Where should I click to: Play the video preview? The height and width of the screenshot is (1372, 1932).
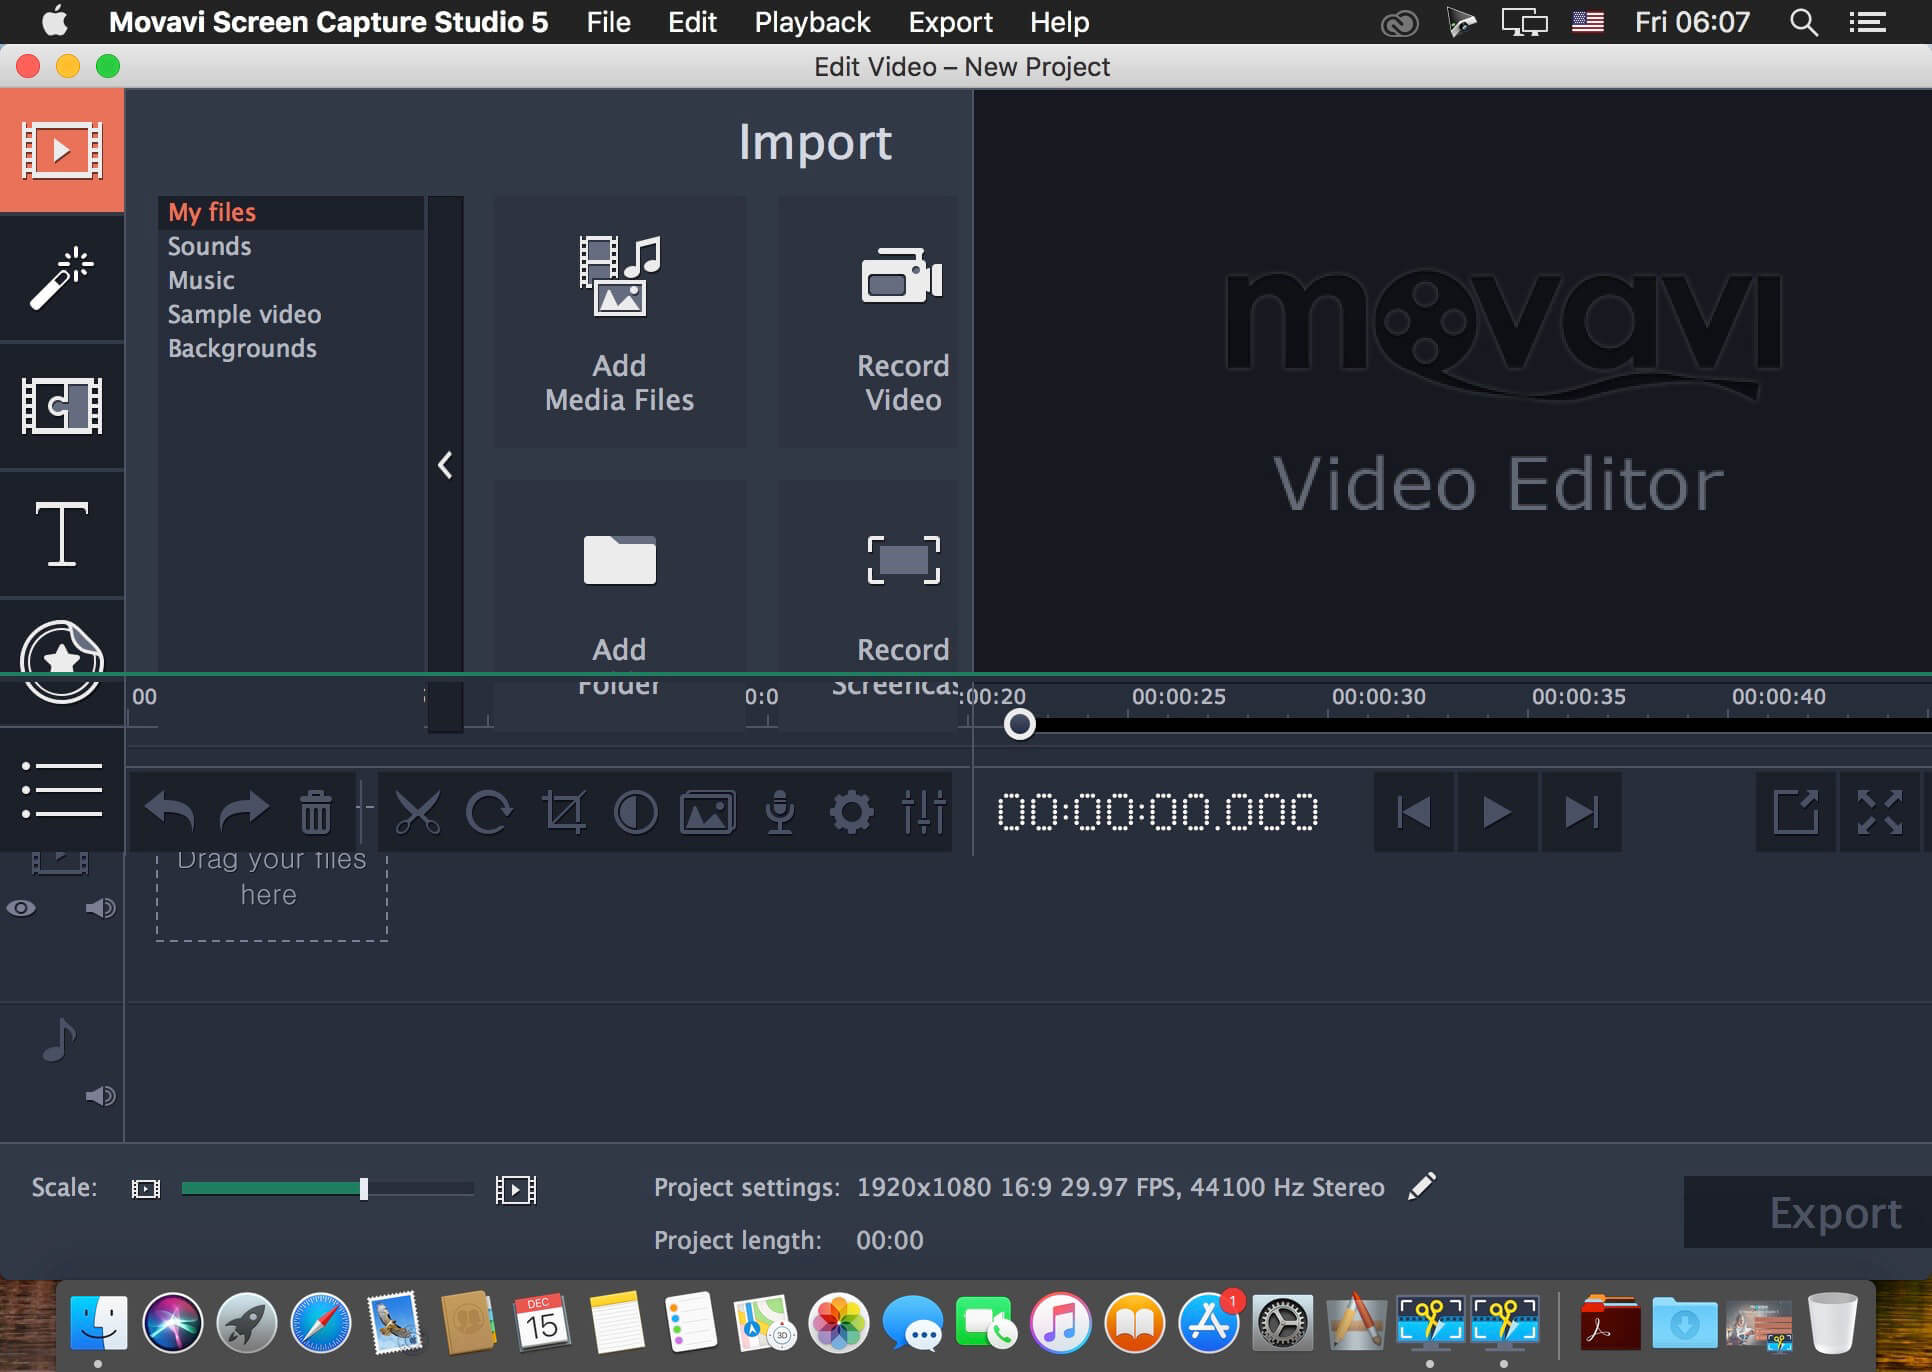(1497, 812)
